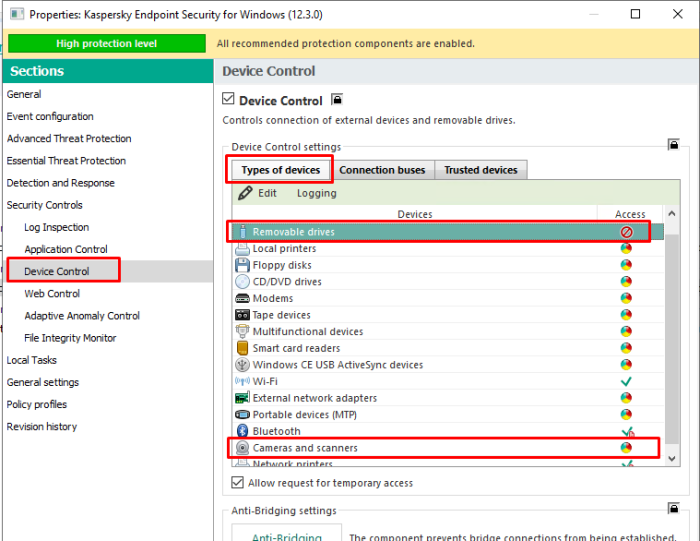700x541 pixels.
Task: Open the Policy profiles section
Action: pyautogui.click(x=37, y=404)
